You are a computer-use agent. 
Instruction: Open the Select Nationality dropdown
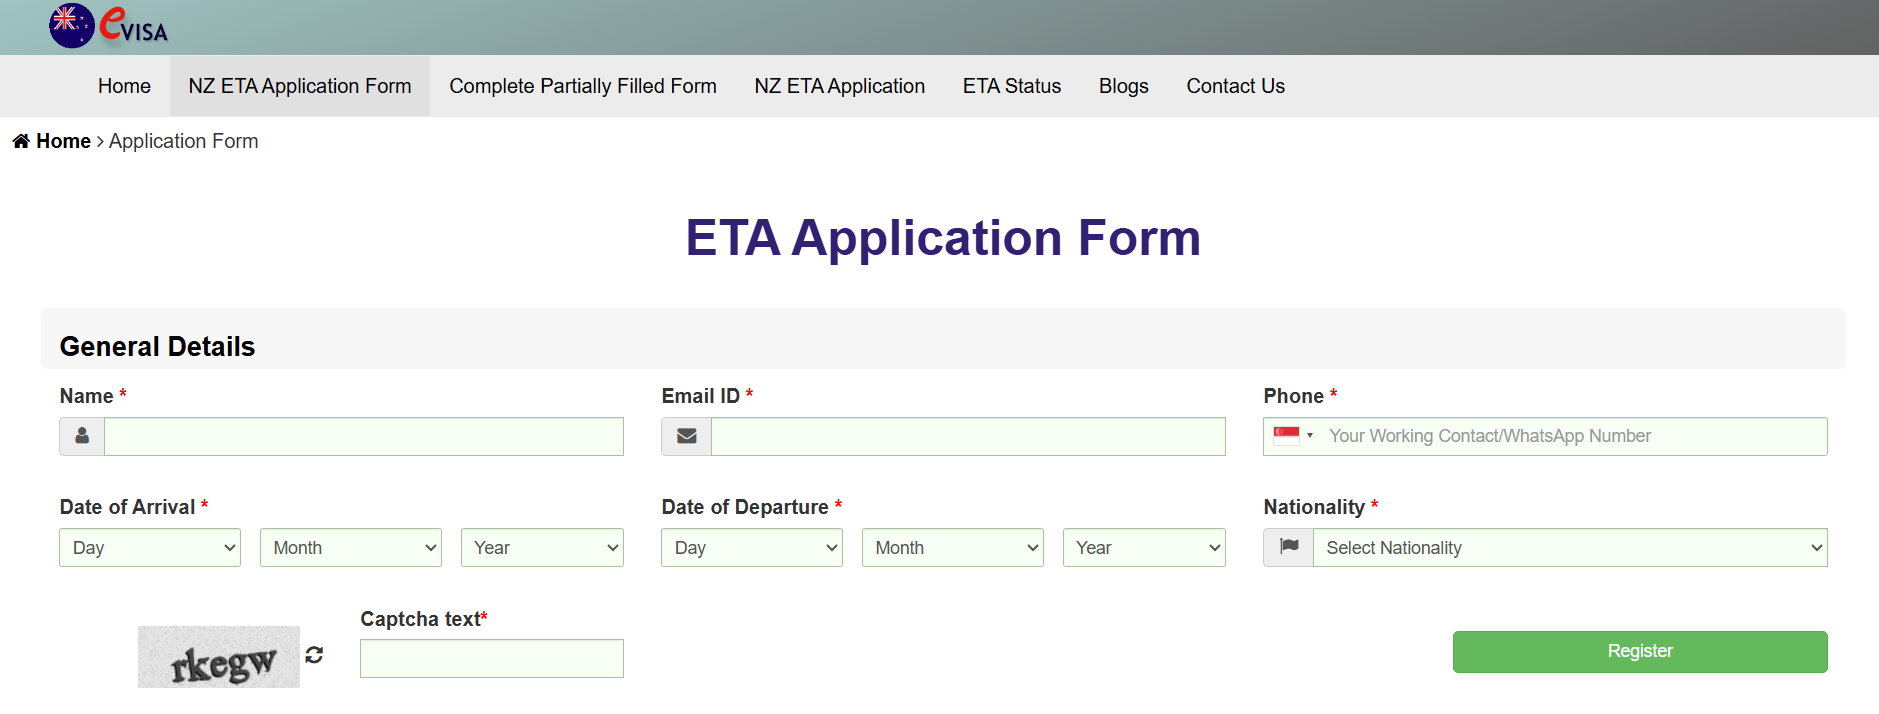pos(1570,548)
